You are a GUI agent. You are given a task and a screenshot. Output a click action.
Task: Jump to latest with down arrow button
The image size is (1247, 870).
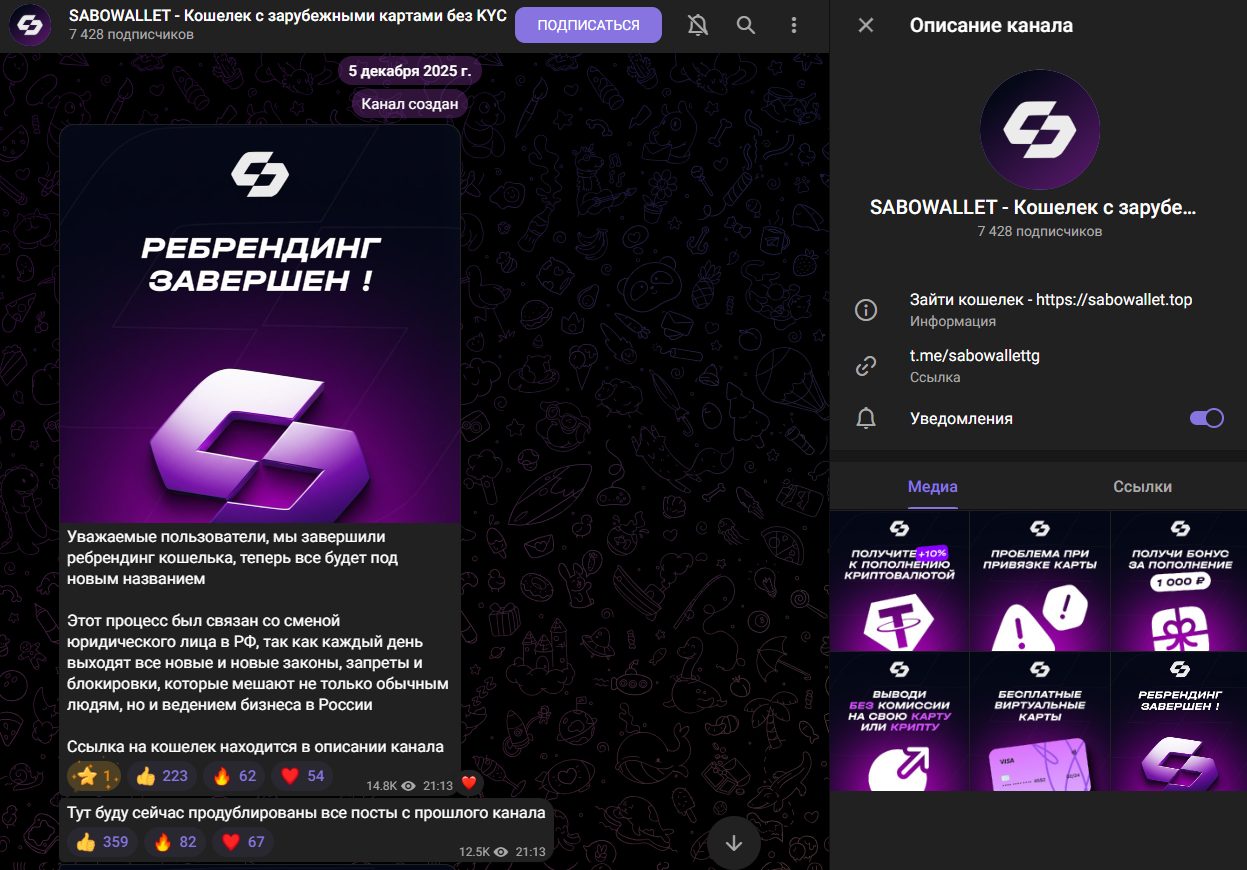pyautogui.click(x=734, y=843)
